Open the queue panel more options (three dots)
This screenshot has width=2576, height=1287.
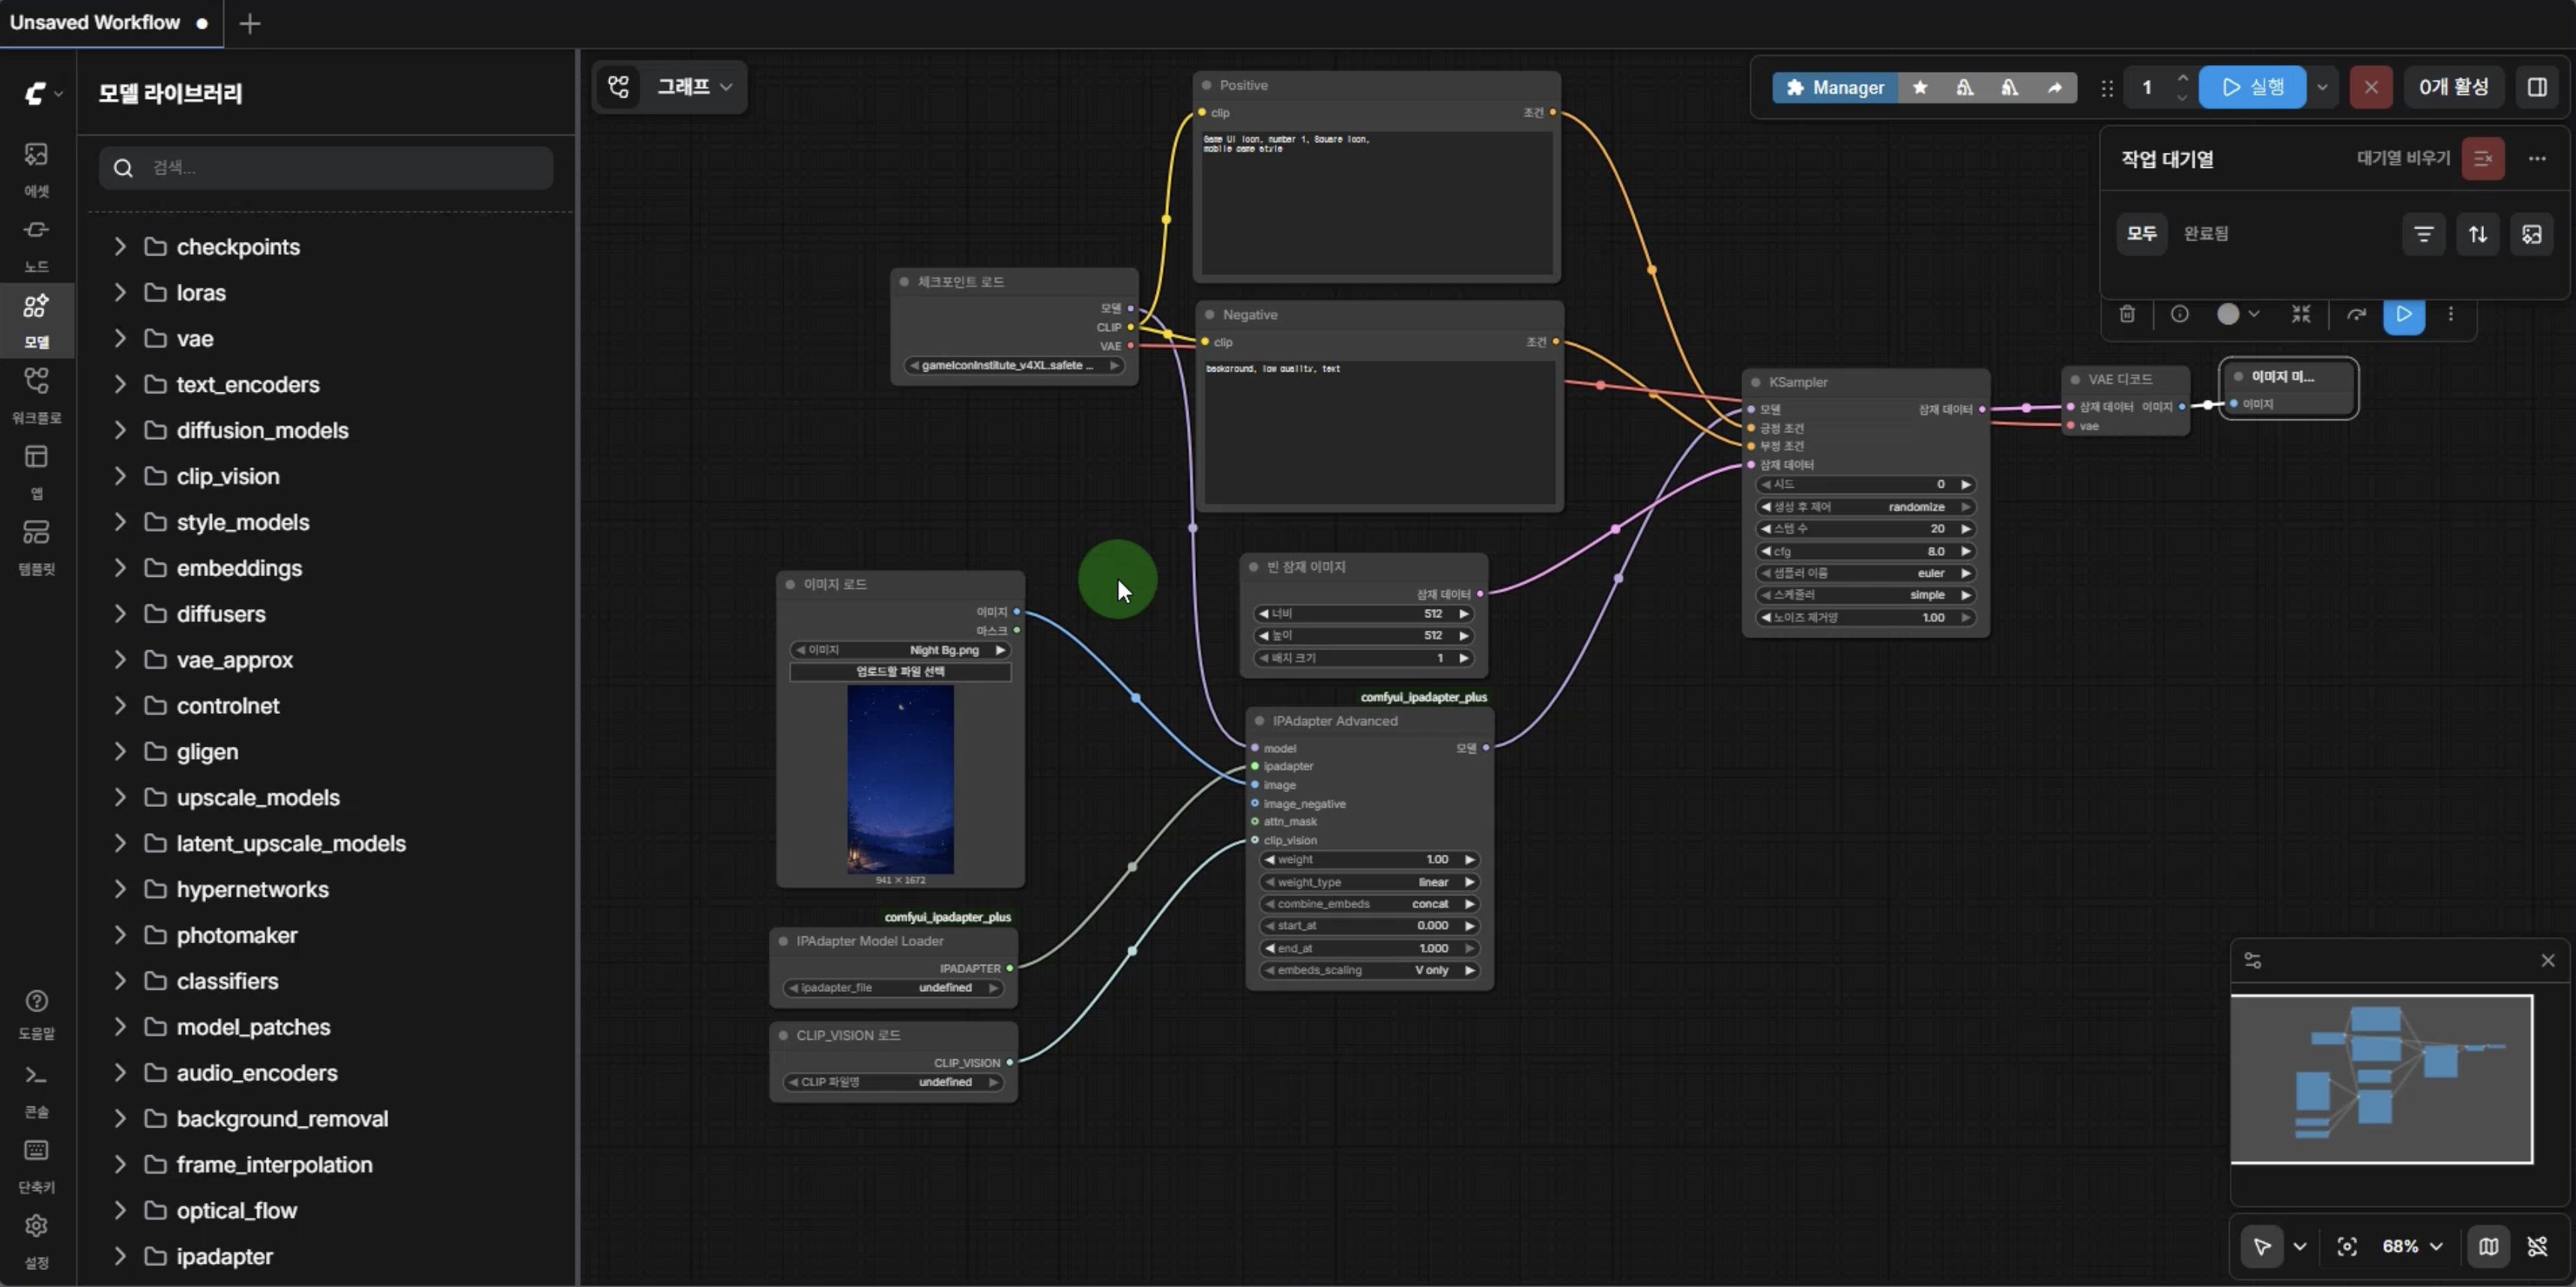[2536, 158]
